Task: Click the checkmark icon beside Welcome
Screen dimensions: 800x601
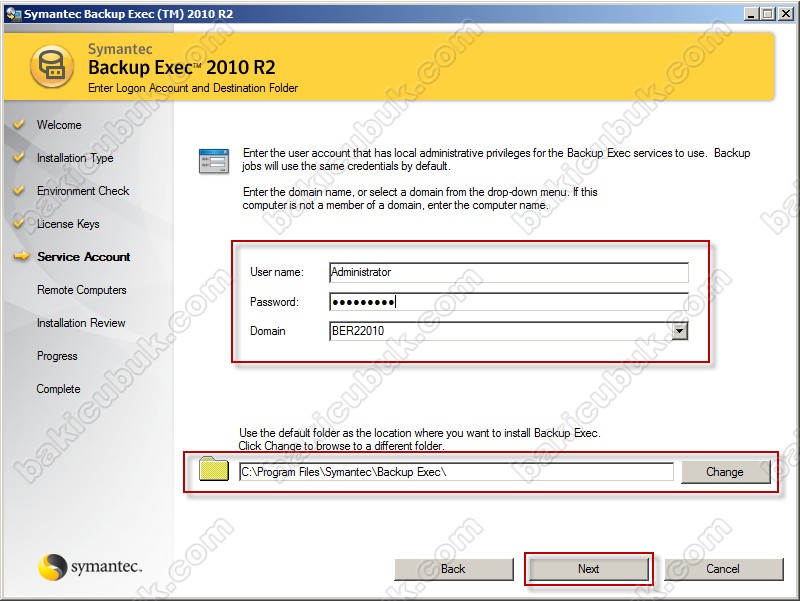Action: (x=19, y=124)
